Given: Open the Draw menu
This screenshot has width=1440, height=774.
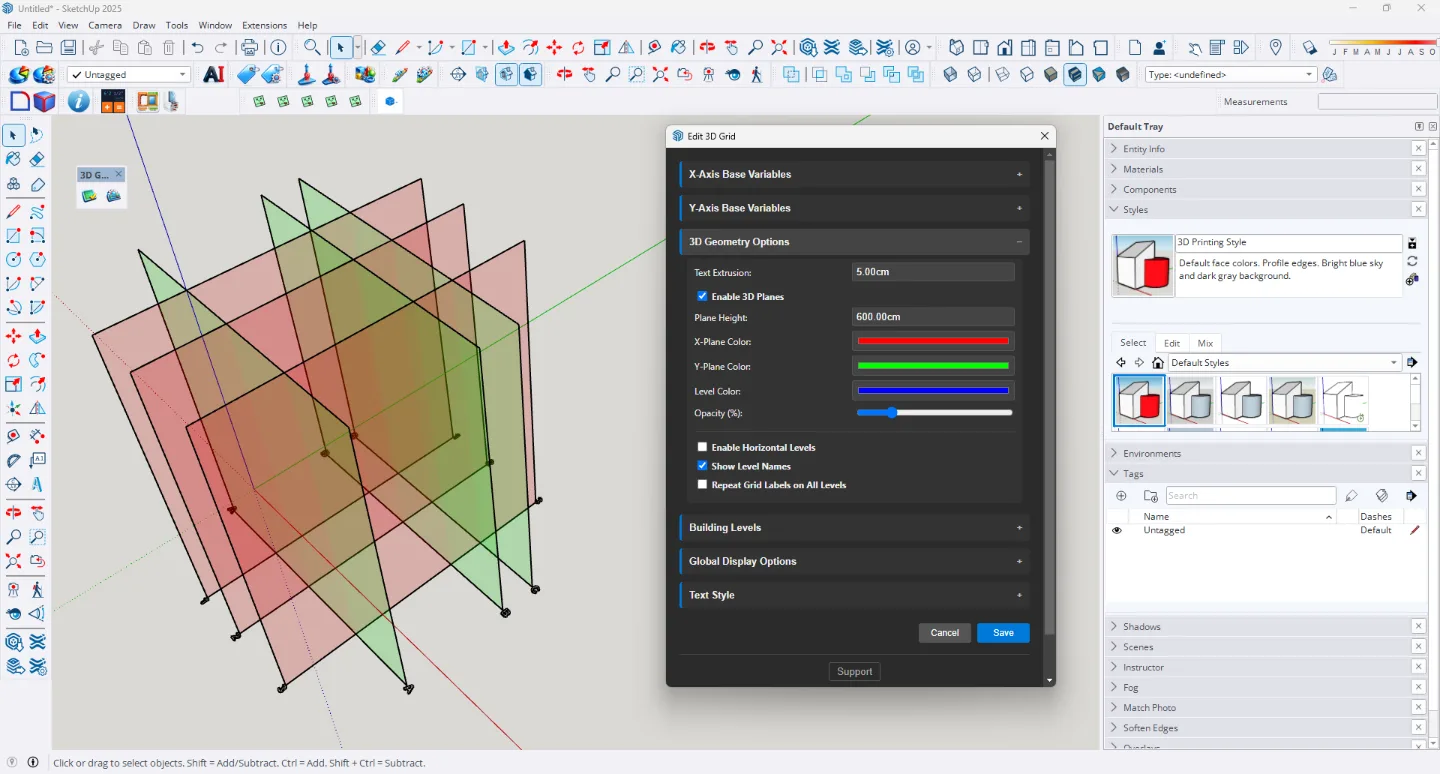Looking at the screenshot, I should pyautogui.click(x=144, y=25).
